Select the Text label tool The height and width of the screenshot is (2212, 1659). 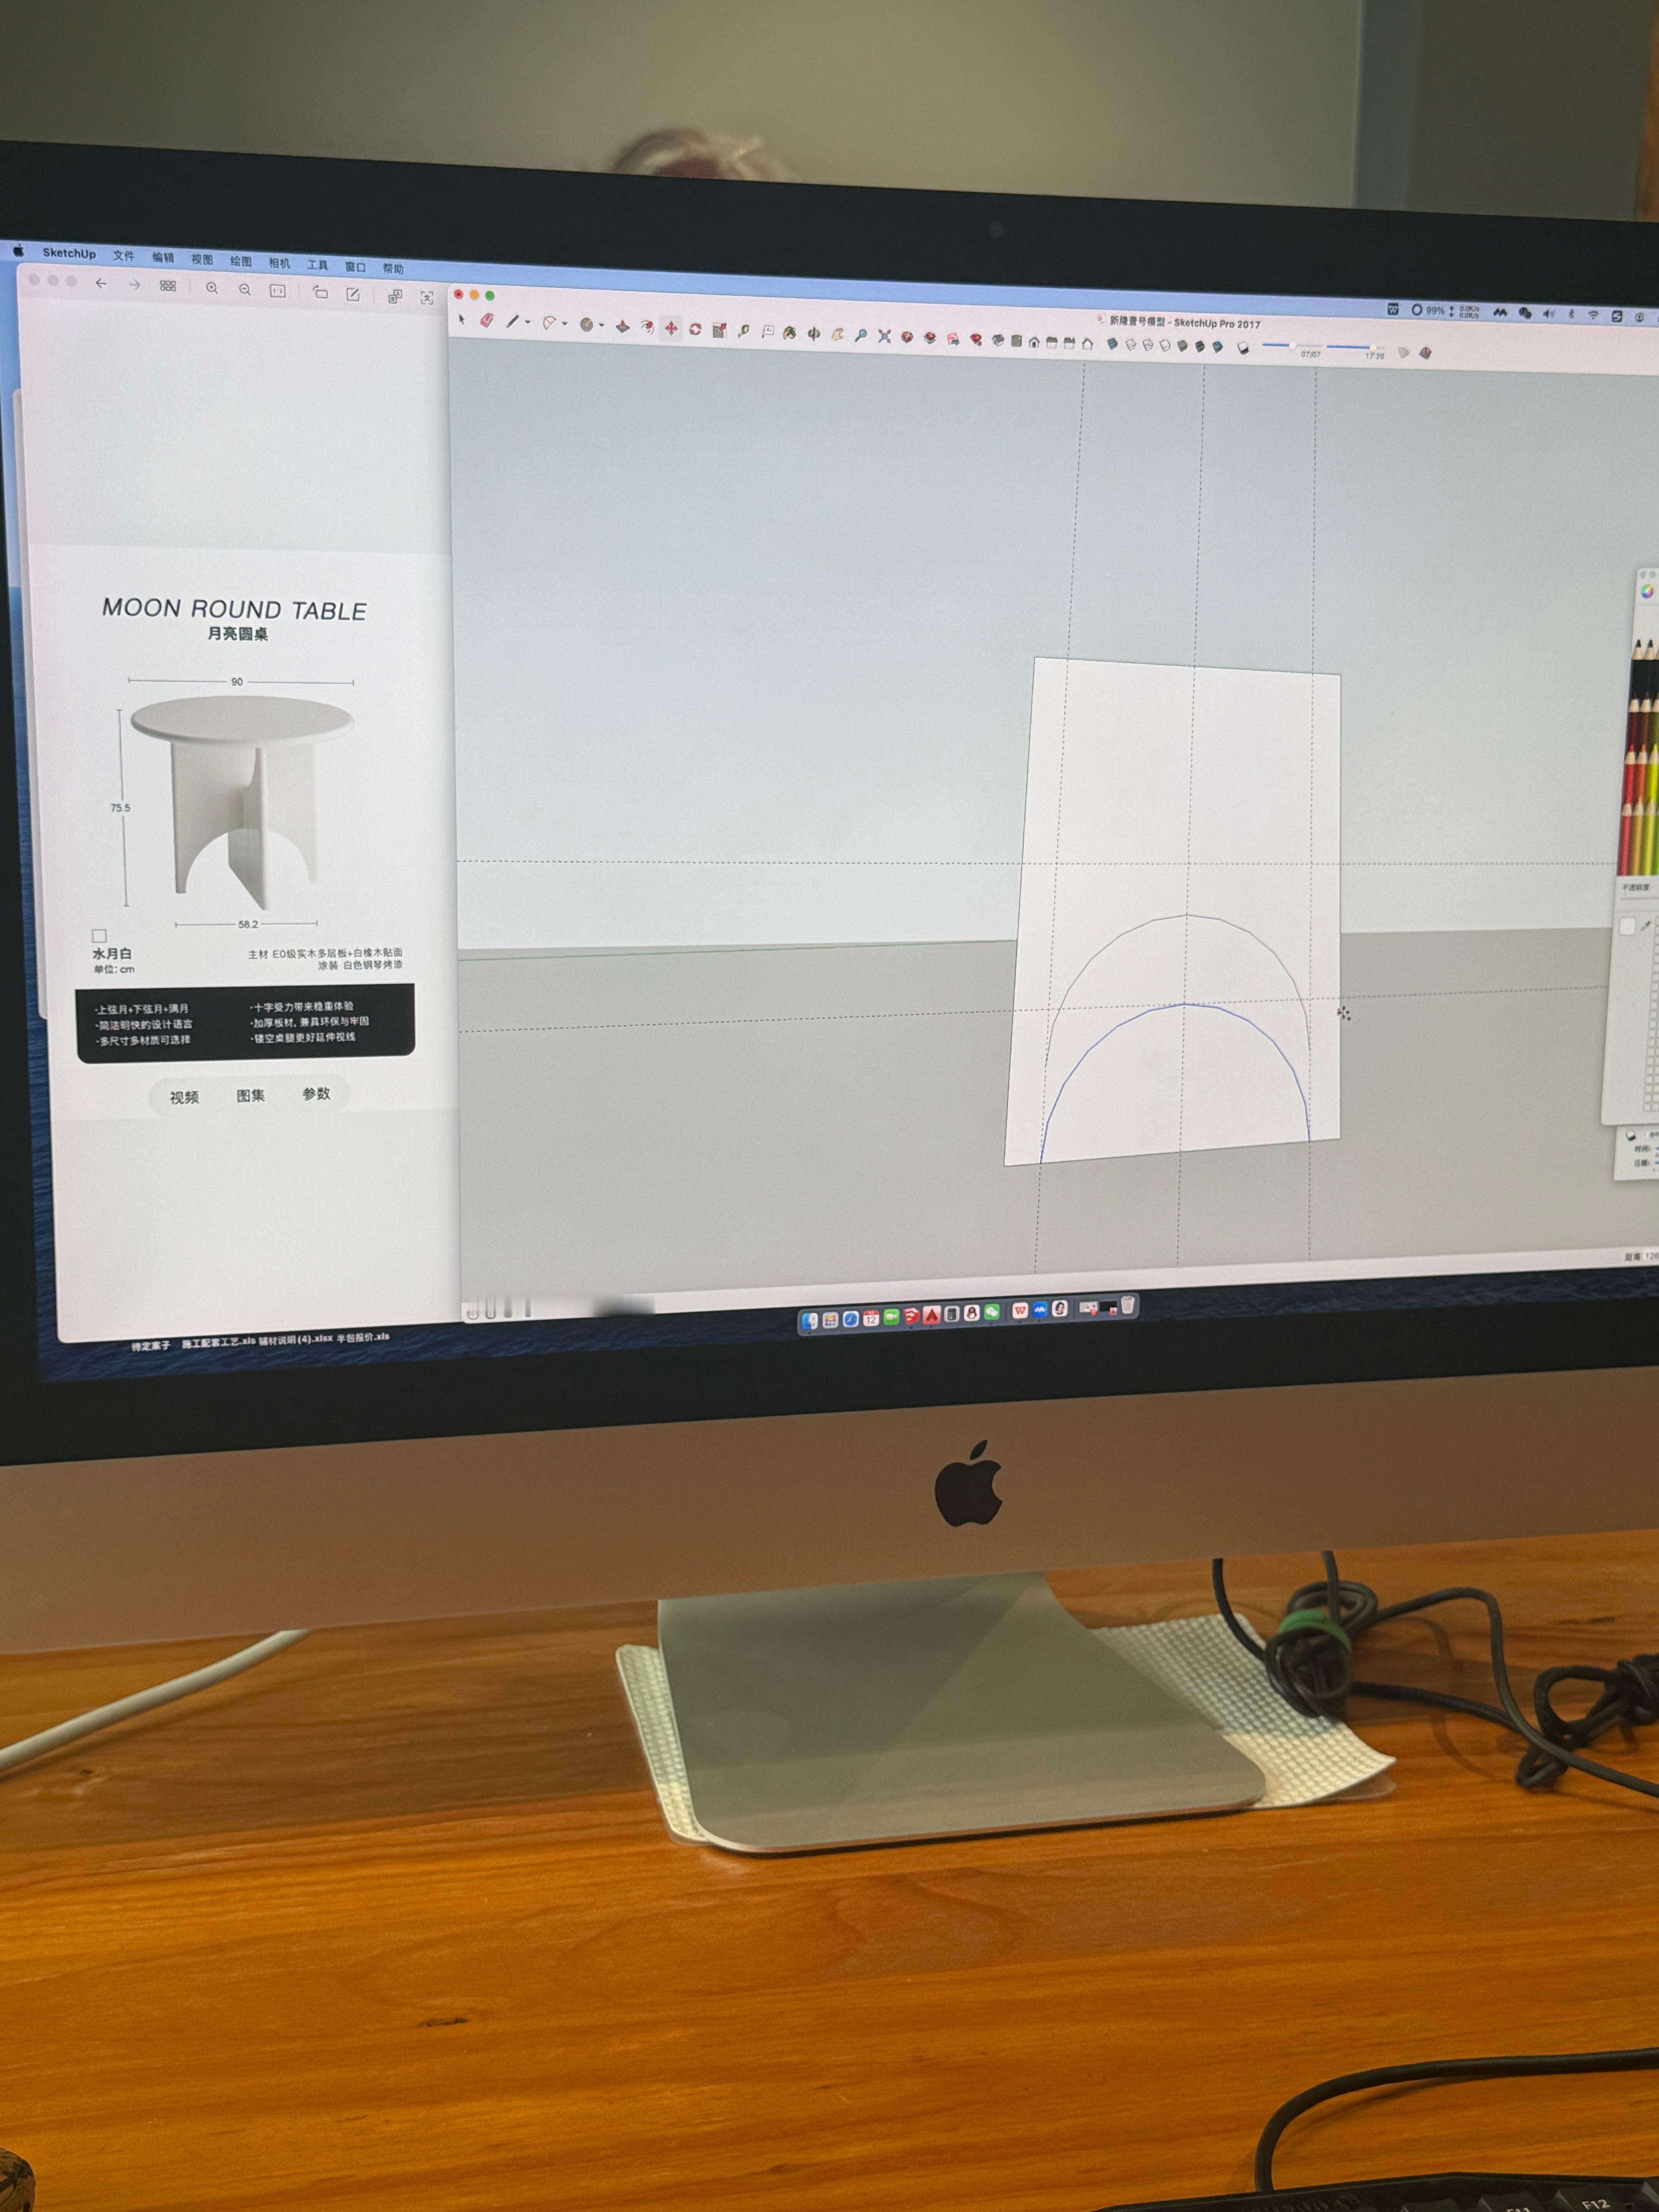point(768,331)
